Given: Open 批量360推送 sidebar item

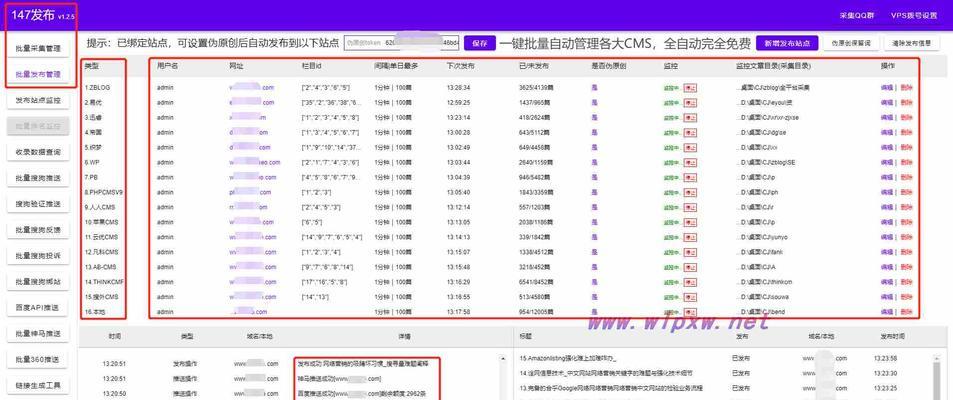Looking at the screenshot, I should pyautogui.click(x=38, y=359).
